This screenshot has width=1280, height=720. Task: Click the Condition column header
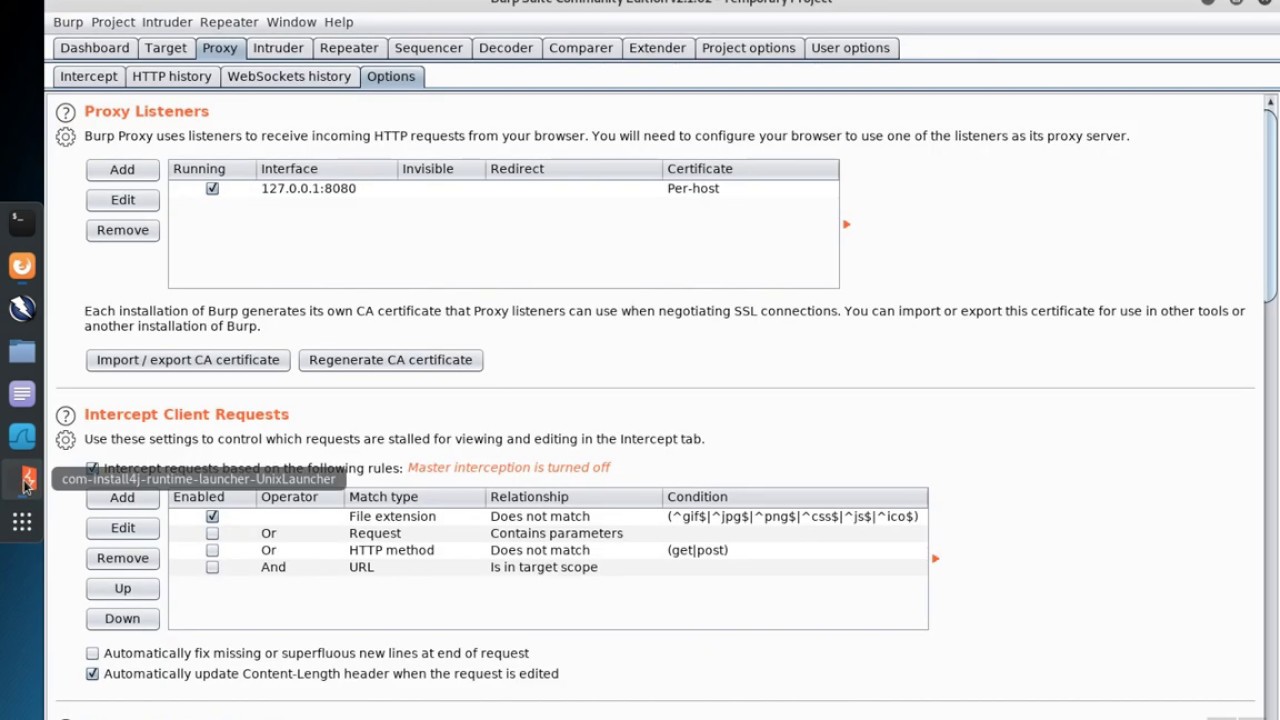795,497
